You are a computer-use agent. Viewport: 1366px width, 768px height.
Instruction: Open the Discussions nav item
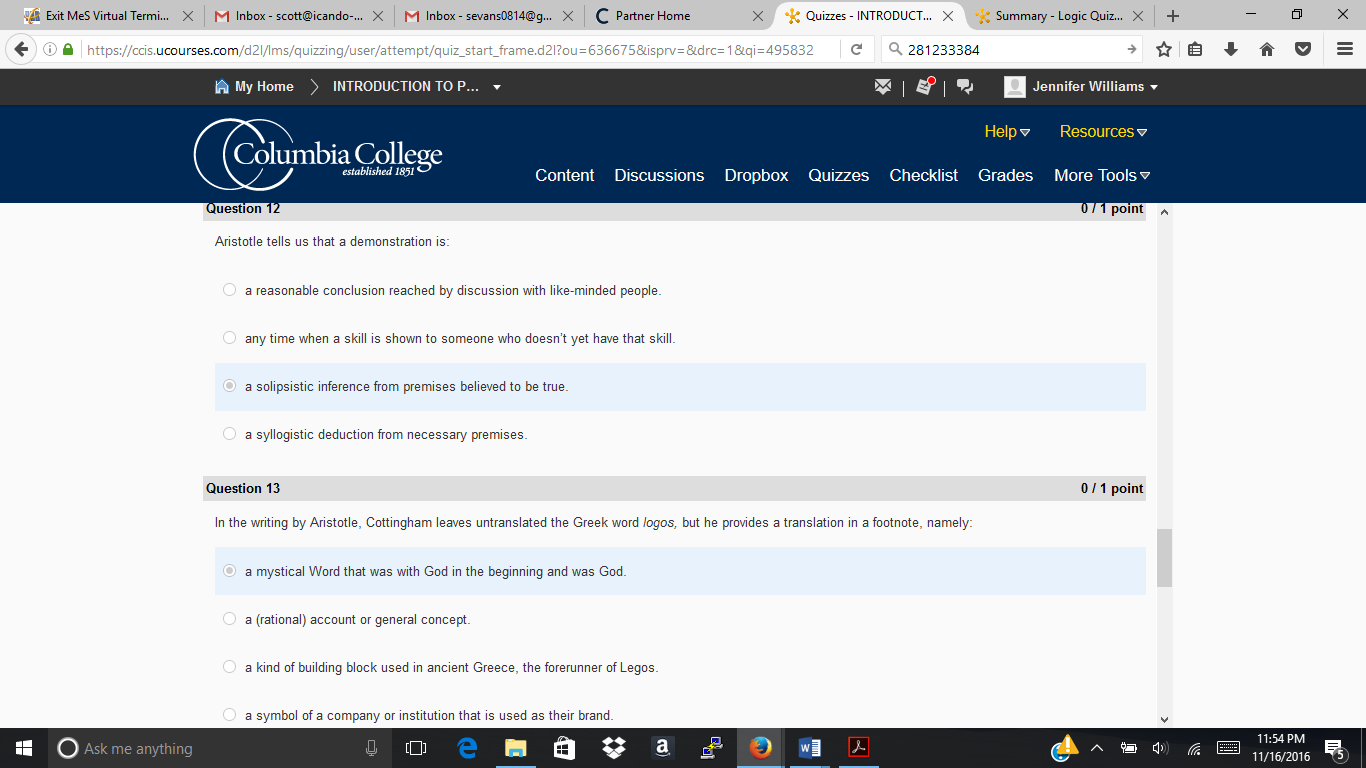(x=659, y=175)
